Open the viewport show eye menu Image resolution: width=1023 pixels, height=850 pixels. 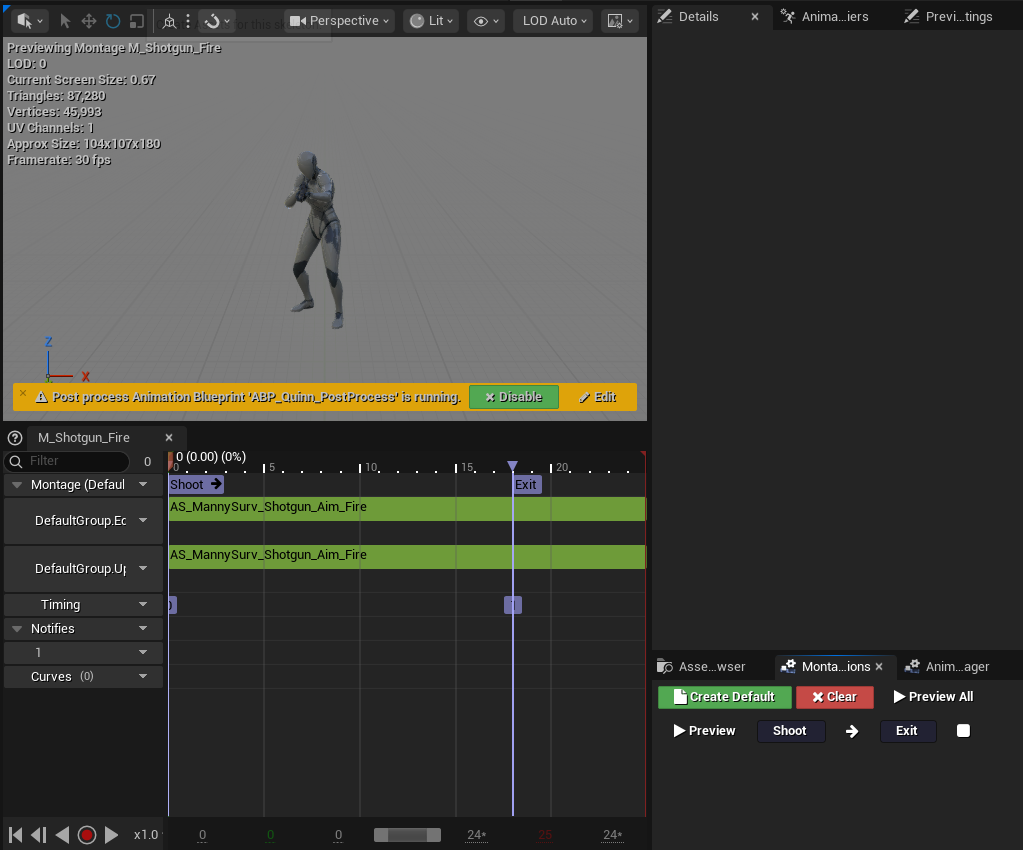click(x=486, y=21)
